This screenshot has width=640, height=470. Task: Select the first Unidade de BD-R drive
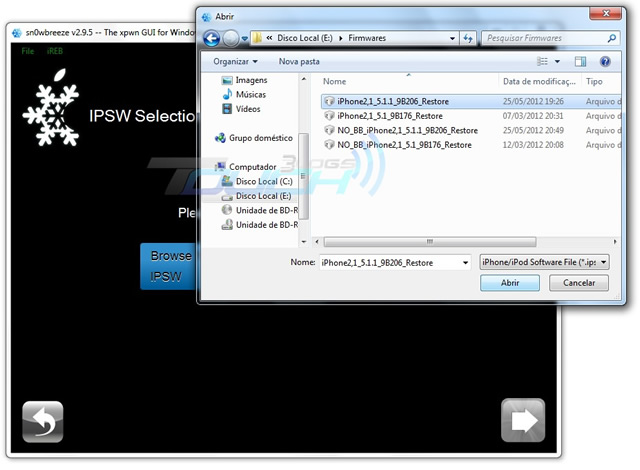260,210
